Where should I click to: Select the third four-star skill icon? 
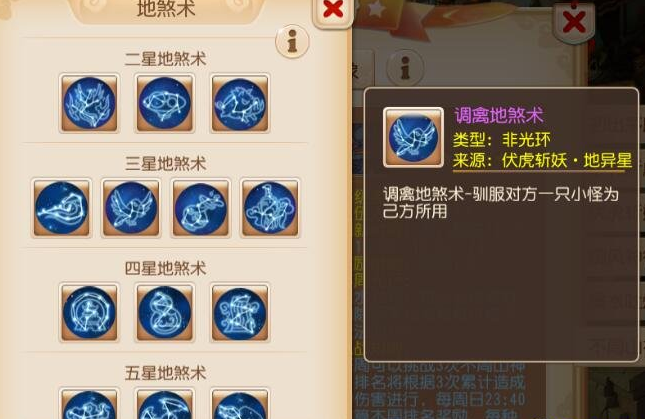click(240, 313)
